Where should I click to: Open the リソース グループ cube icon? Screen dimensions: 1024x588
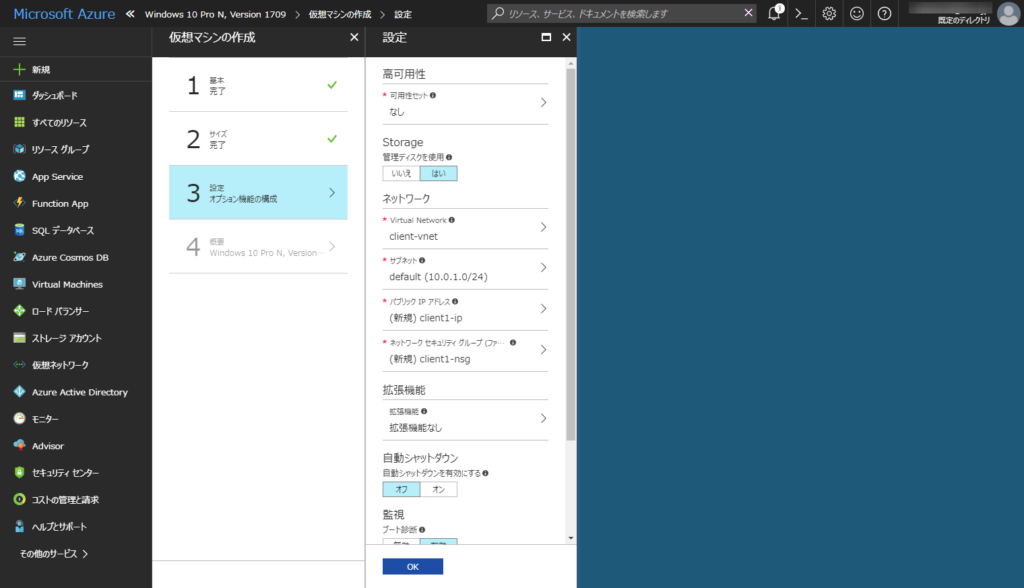[20, 149]
